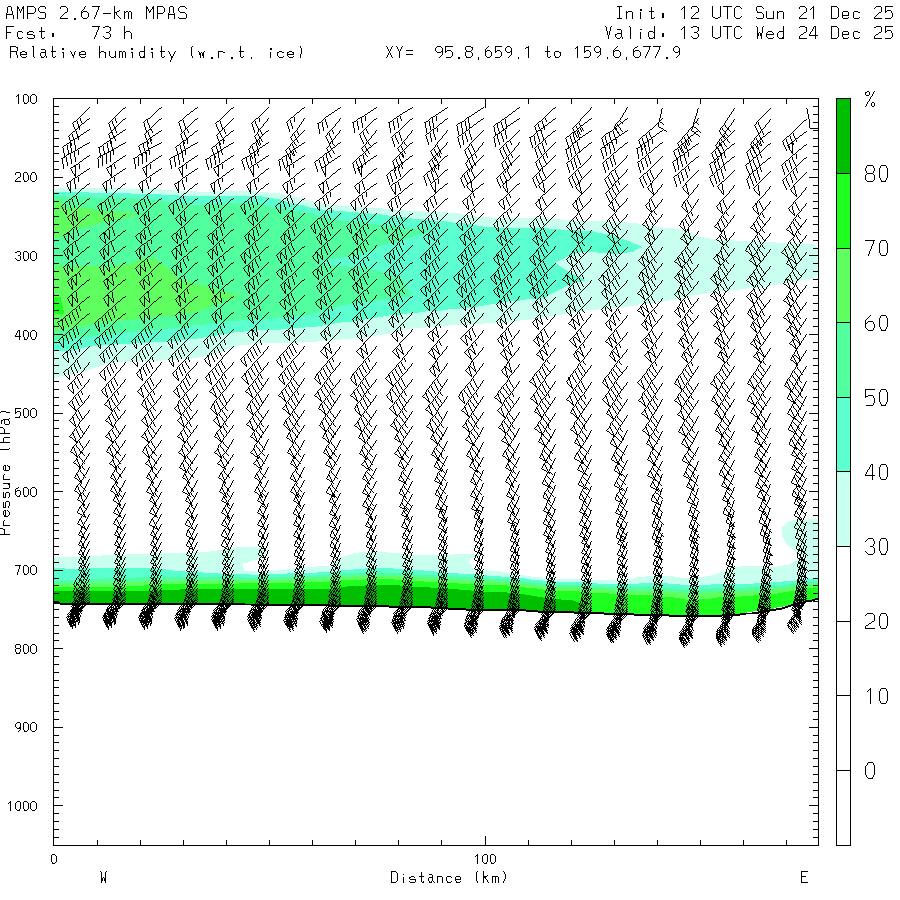Click the 600 pressure axis label
Screen dimensions: 900x900
(26, 492)
